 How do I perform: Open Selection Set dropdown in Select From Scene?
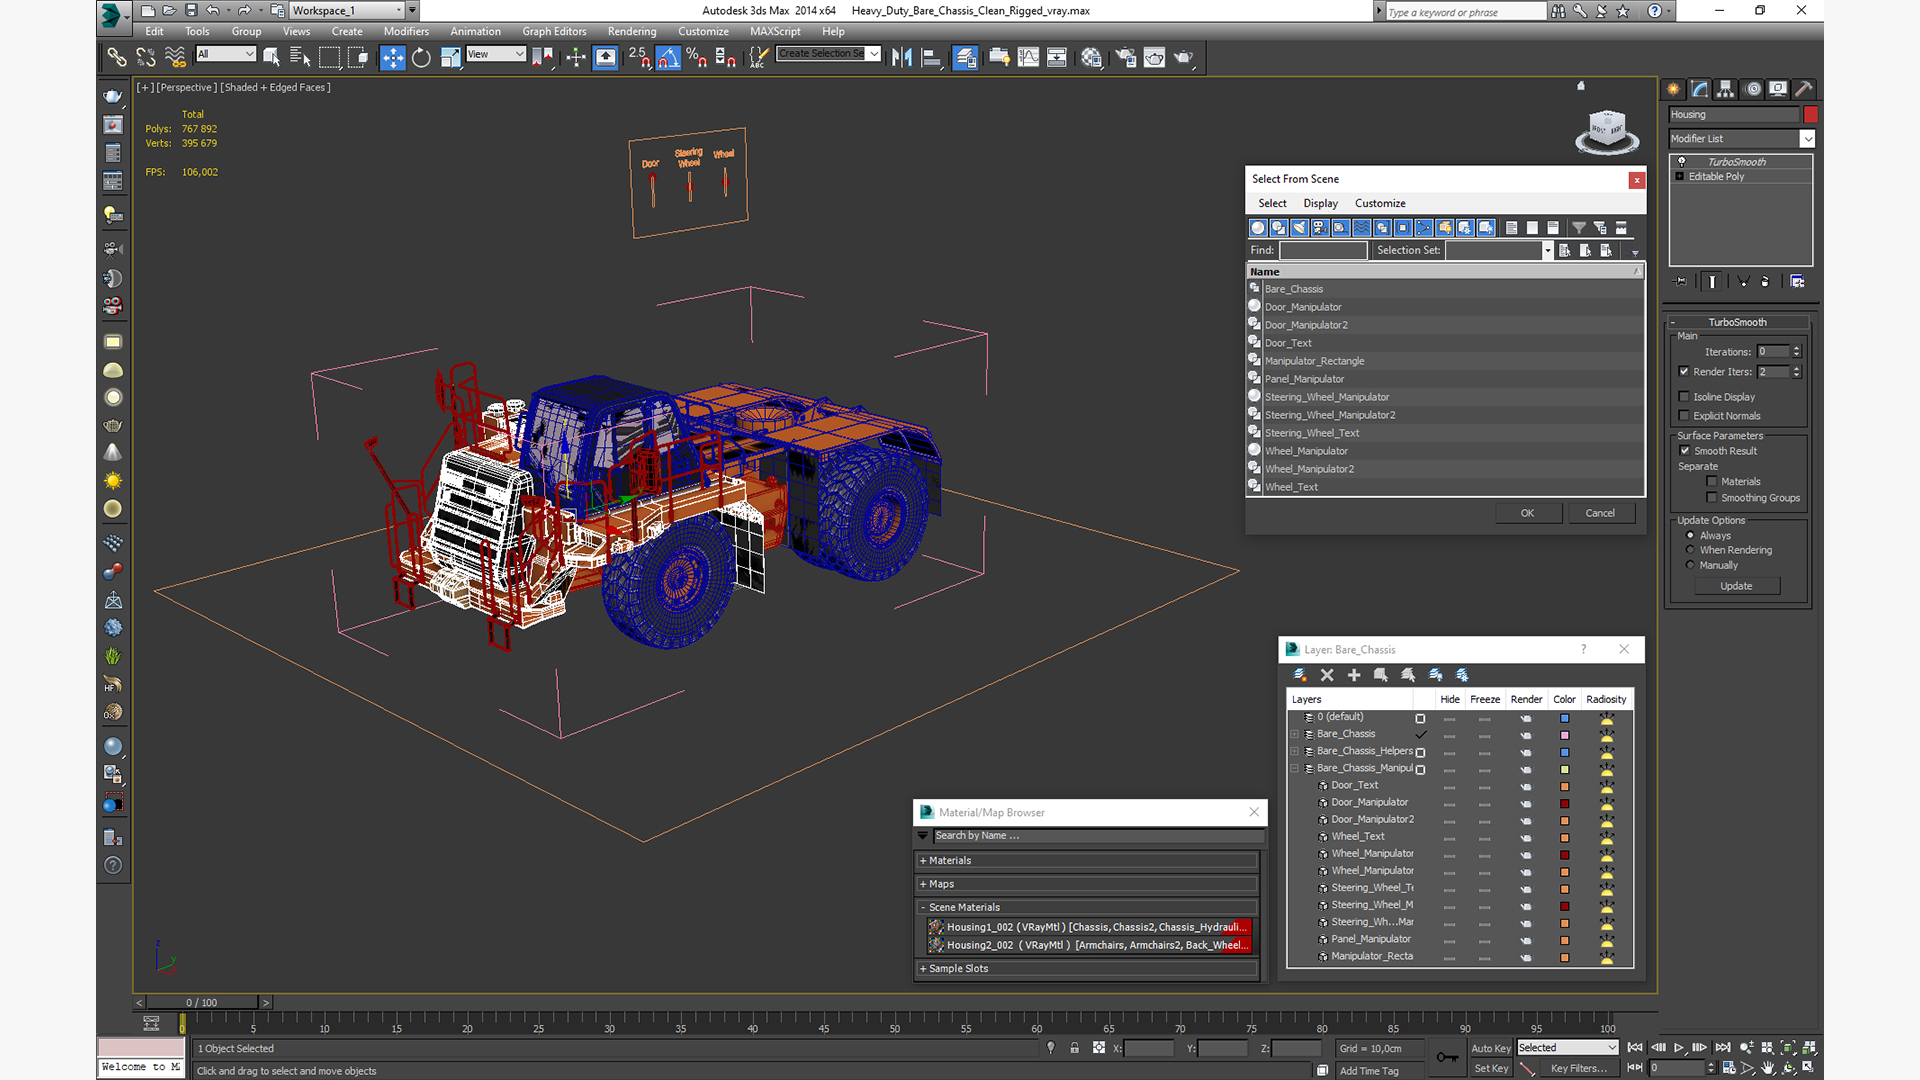pyautogui.click(x=1547, y=251)
